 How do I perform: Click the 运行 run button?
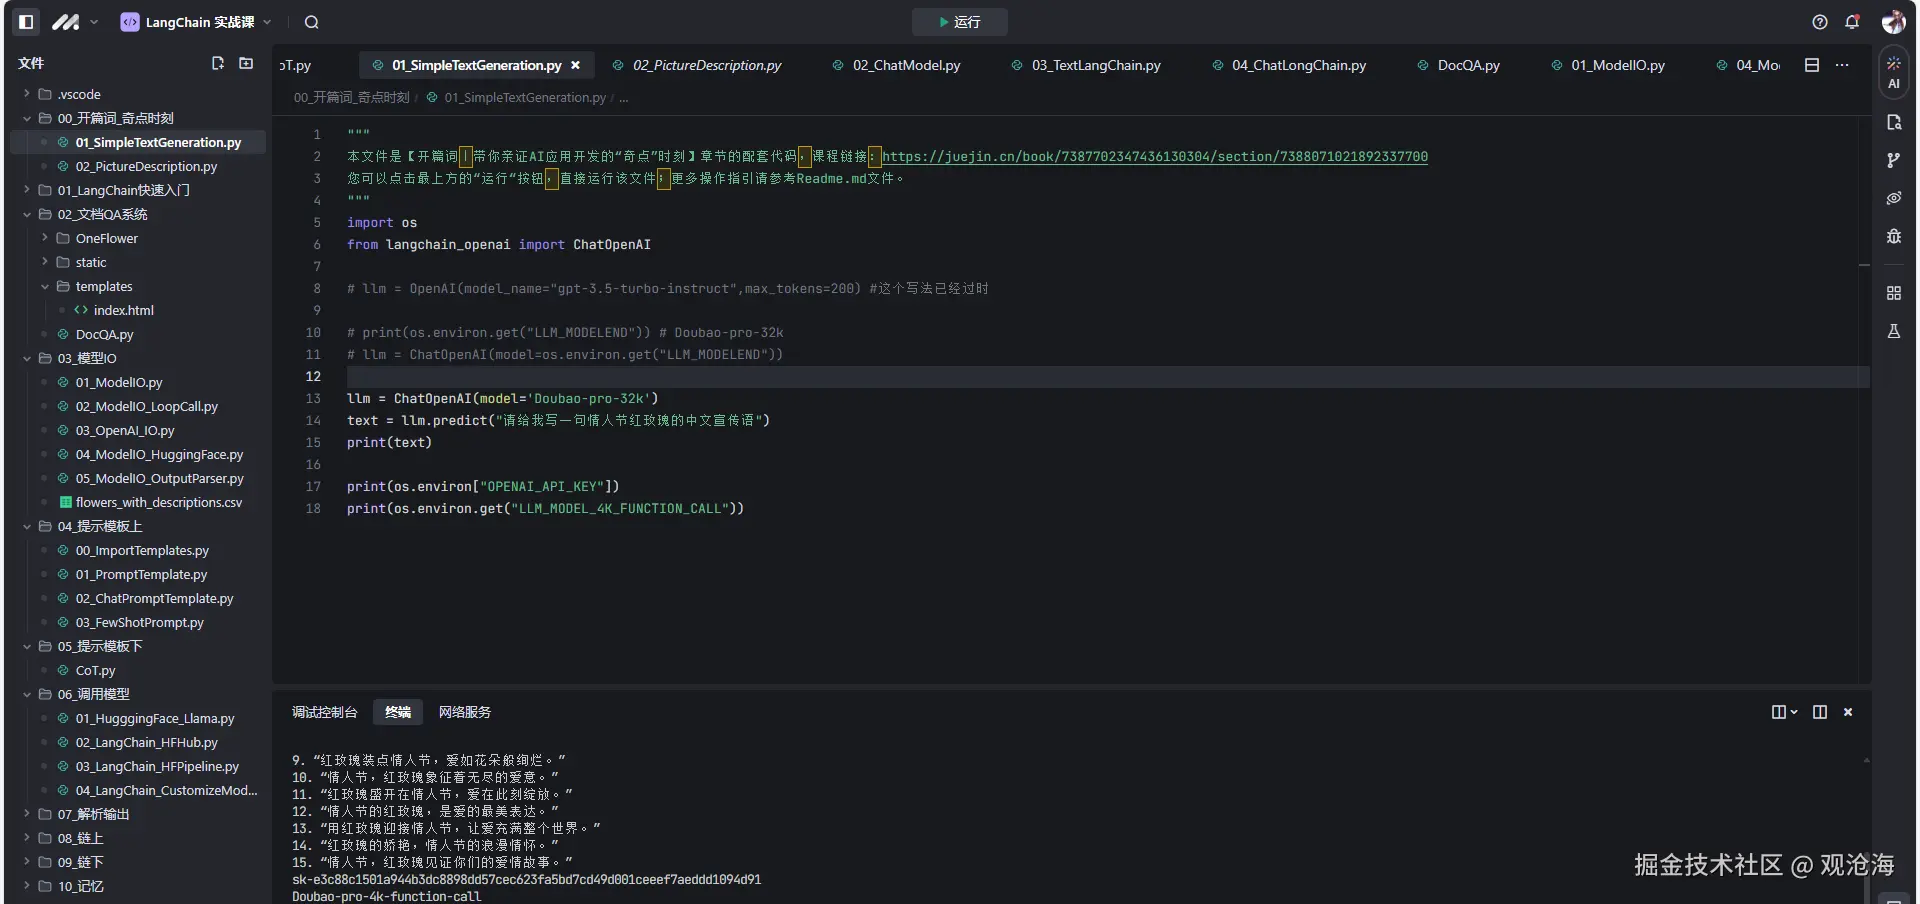click(x=959, y=22)
